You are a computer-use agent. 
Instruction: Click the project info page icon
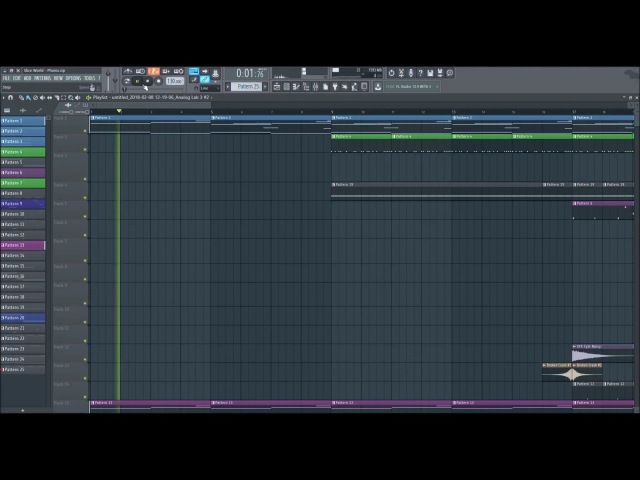(326, 87)
